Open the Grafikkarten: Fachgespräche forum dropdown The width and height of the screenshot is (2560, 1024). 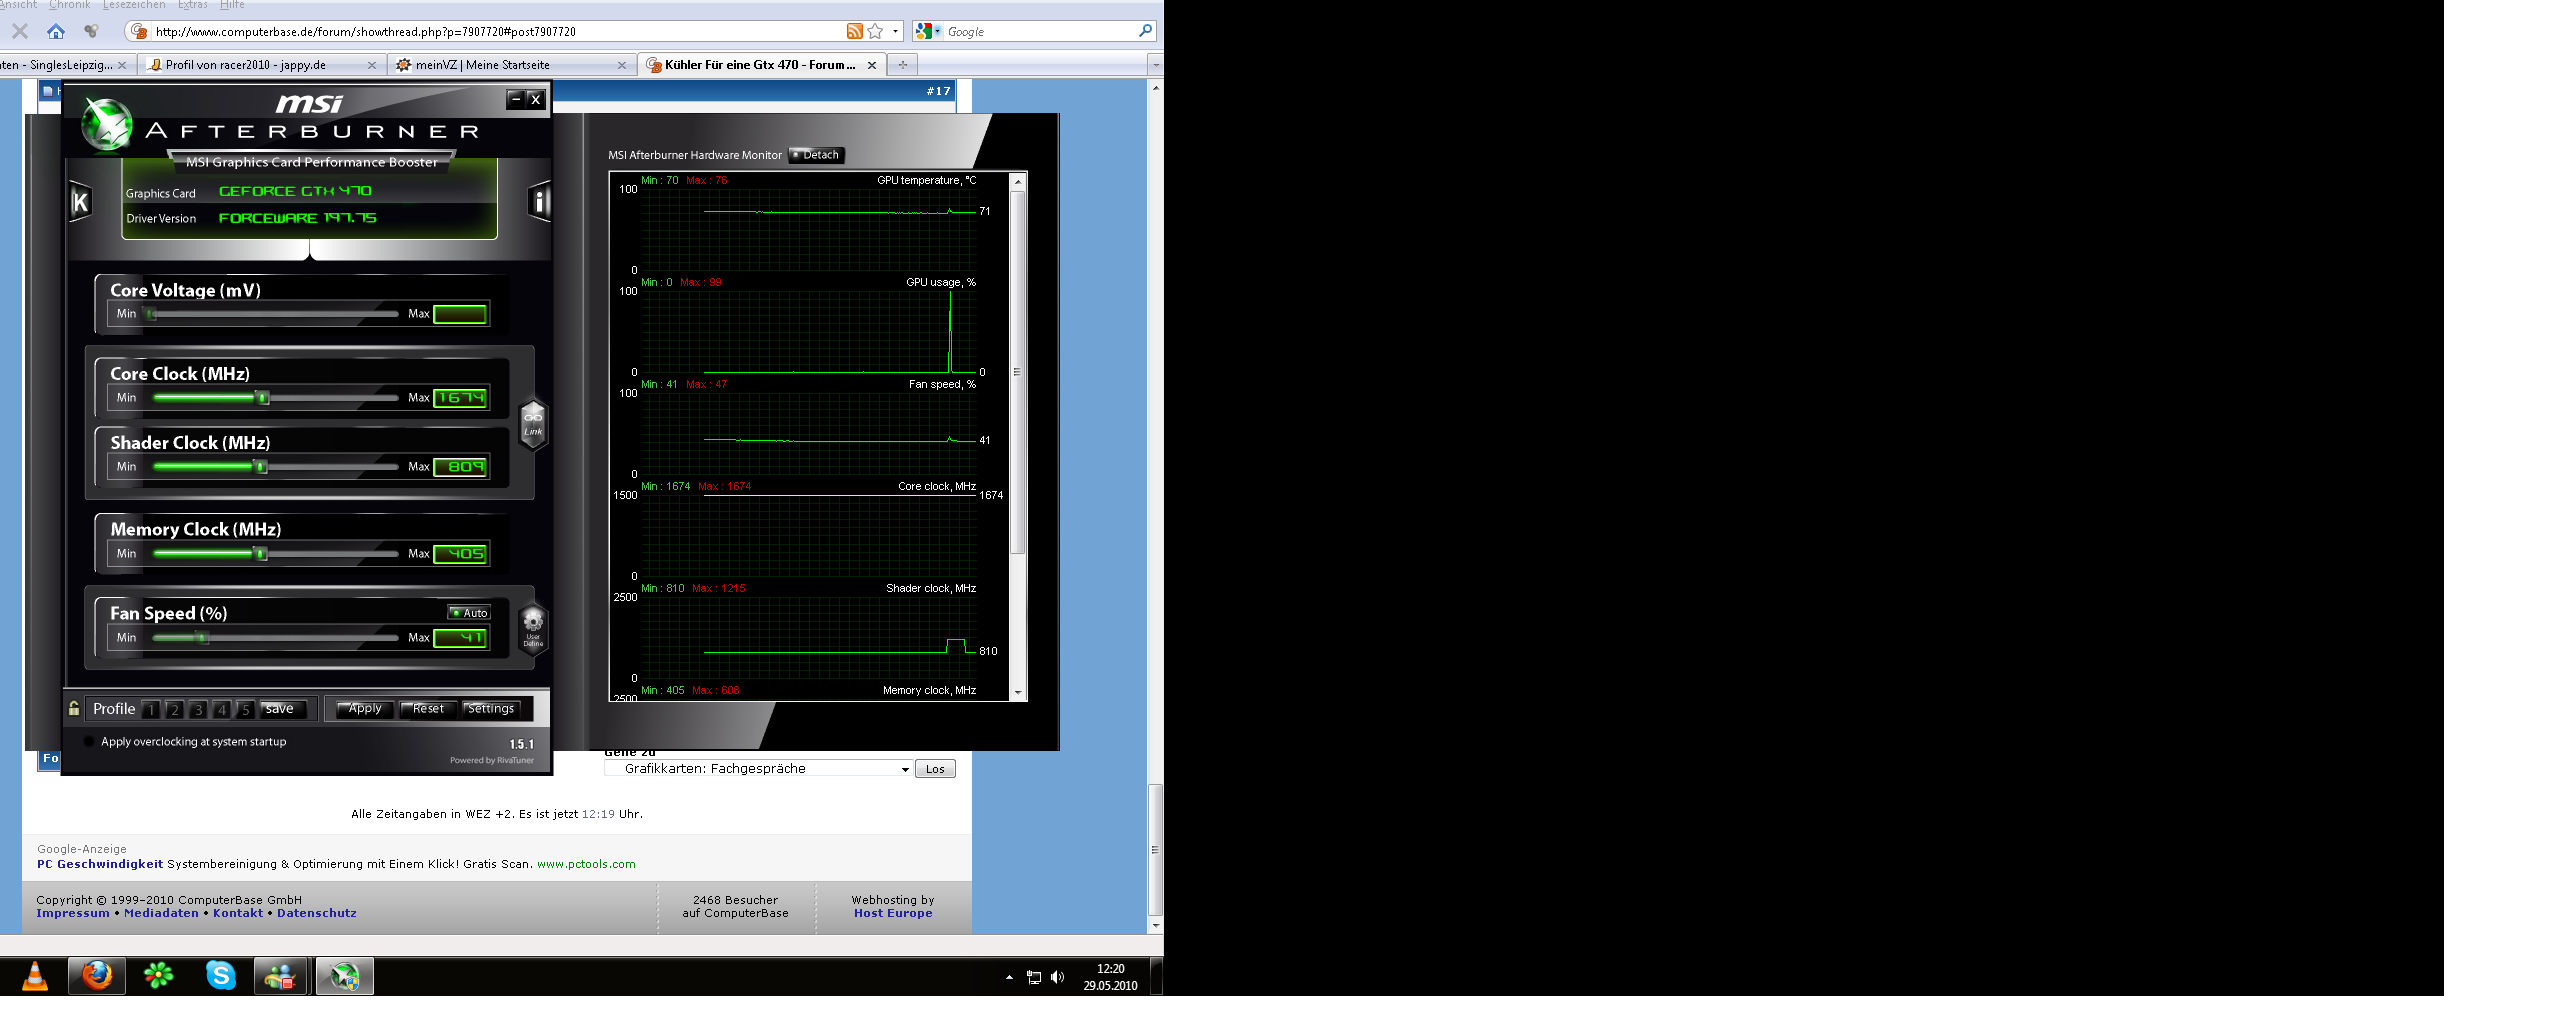pos(759,769)
